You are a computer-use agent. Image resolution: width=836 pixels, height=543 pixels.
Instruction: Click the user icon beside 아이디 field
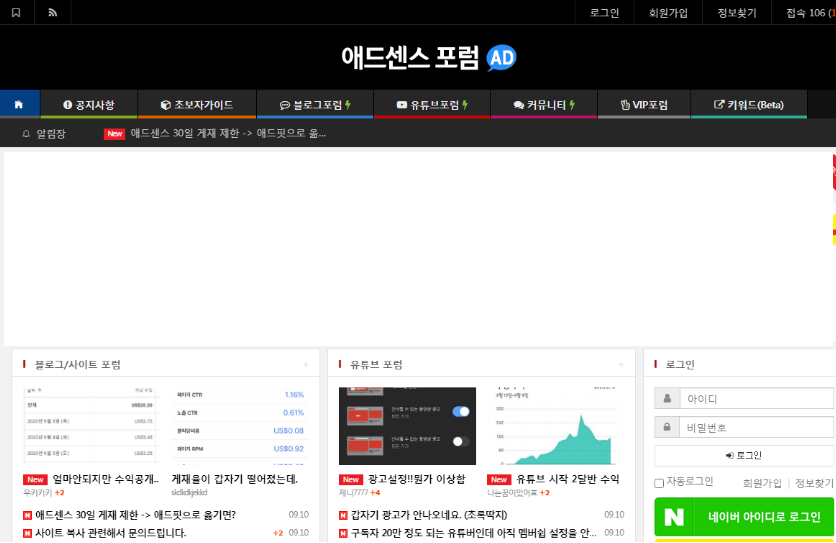tap(667, 398)
